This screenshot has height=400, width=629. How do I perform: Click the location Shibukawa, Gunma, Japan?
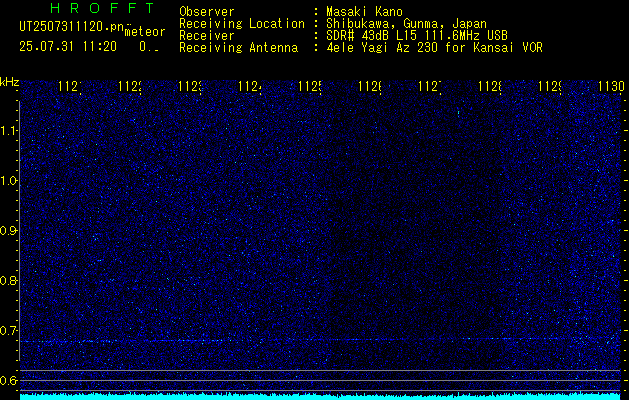(406, 24)
